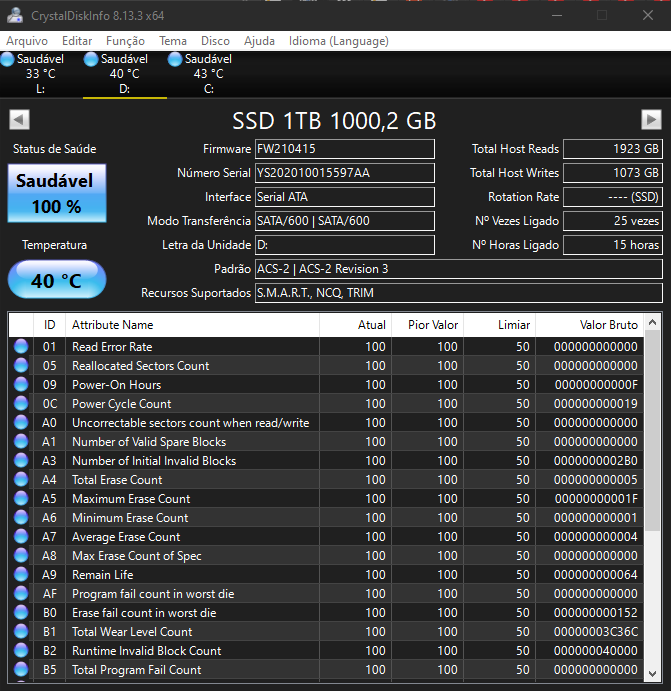671x691 pixels.
Task: Click the Pior Valor column header
Action: coord(427,325)
